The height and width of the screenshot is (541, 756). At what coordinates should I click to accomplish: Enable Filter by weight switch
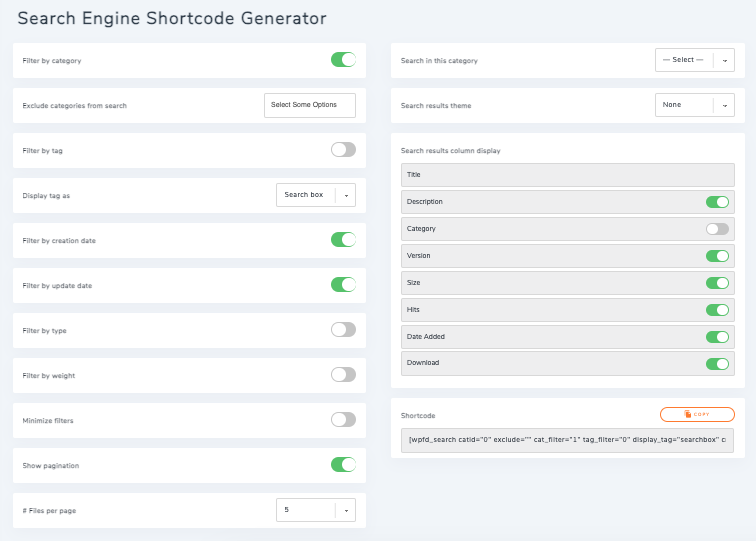pos(343,375)
